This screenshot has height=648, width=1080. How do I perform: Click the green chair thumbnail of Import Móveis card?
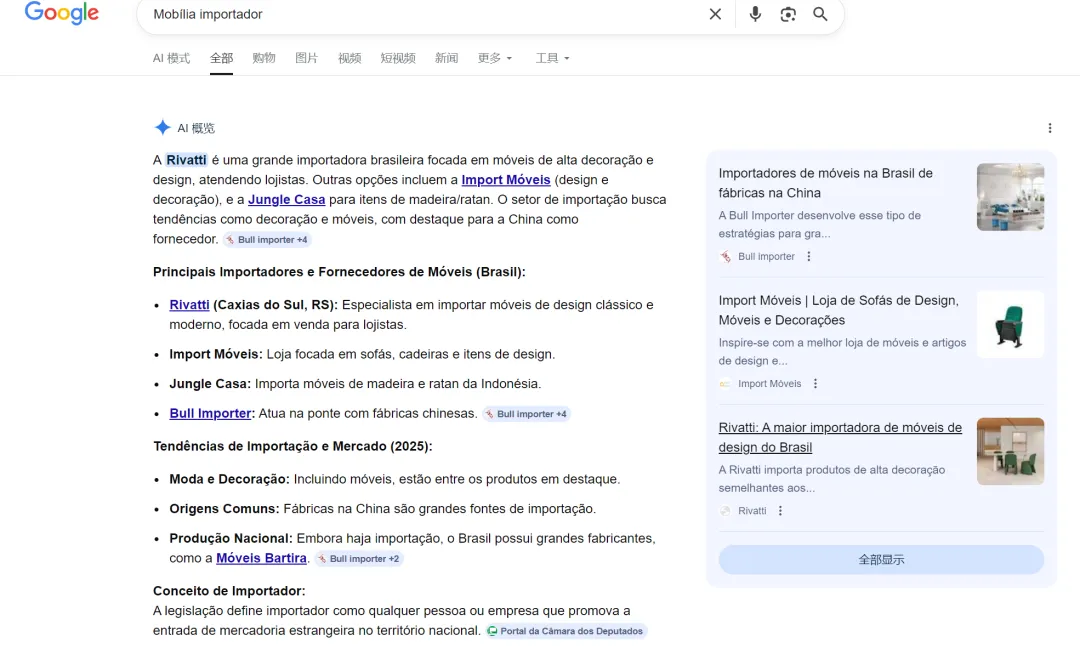point(1010,324)
